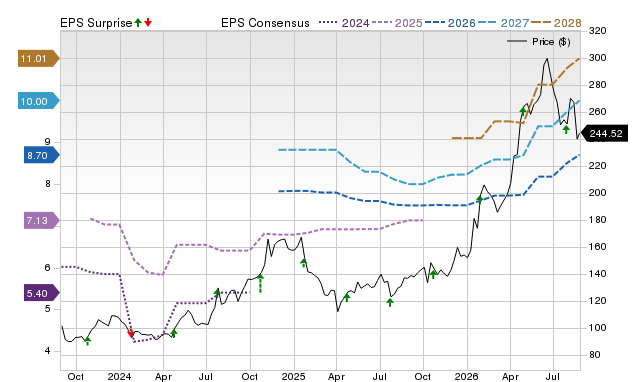Click the dark purple 5.40 value tag
This screenshot has height=382, width=640.
click(x=42, y=293)
